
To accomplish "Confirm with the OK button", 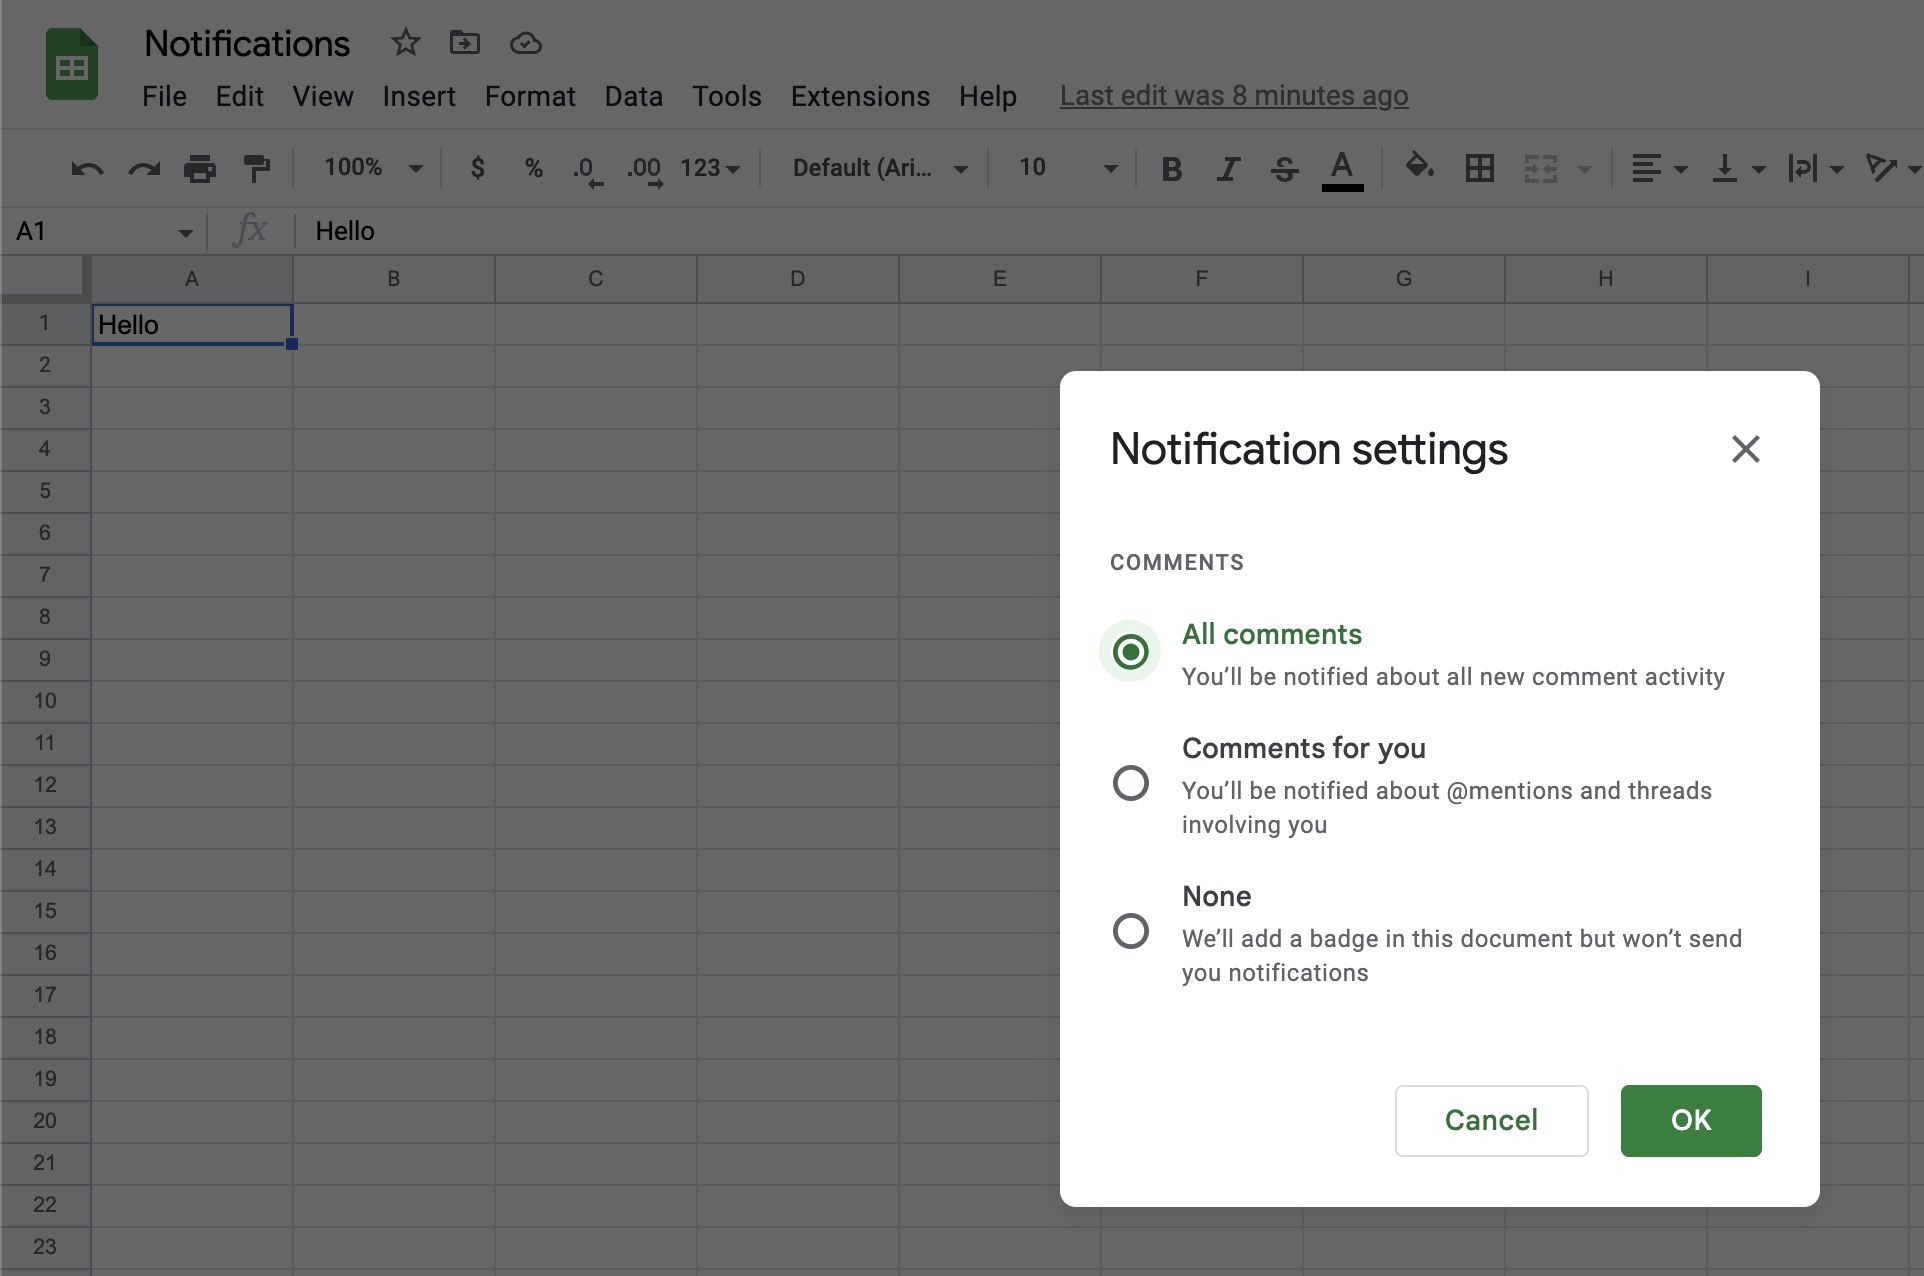I will tap(1690, 1120).
